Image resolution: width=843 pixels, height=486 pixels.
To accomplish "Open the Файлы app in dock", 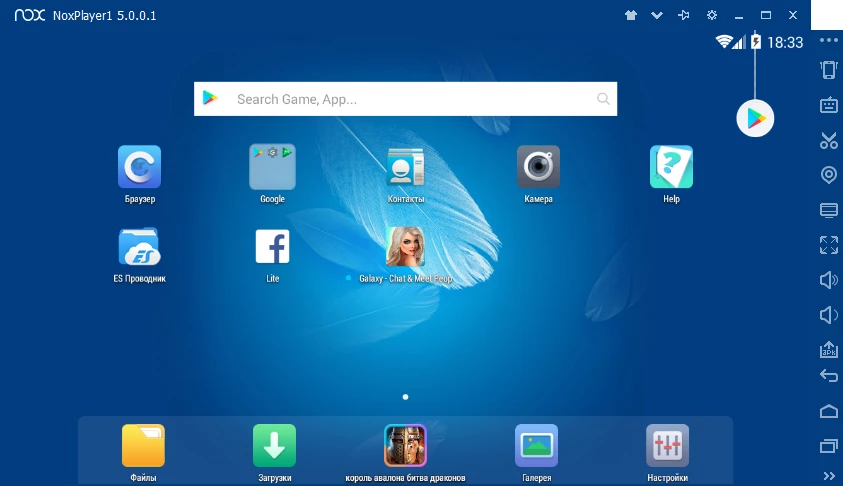I will 143,446.
